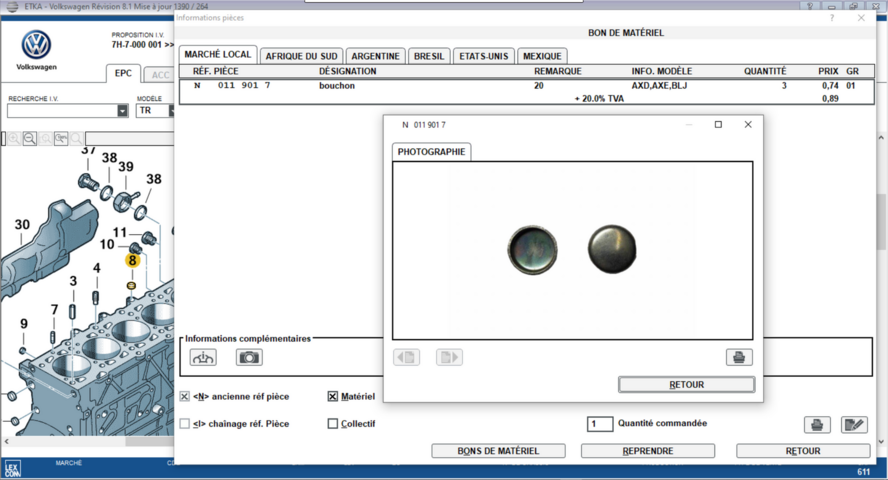
Task: Click the RÉF. PIÈCE column header
Action: tap(215, 71)
